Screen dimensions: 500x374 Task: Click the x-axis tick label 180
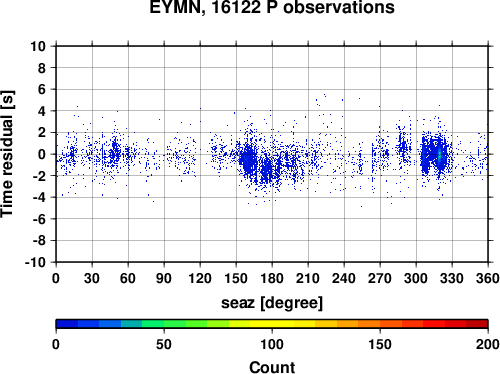click(272, 278)
